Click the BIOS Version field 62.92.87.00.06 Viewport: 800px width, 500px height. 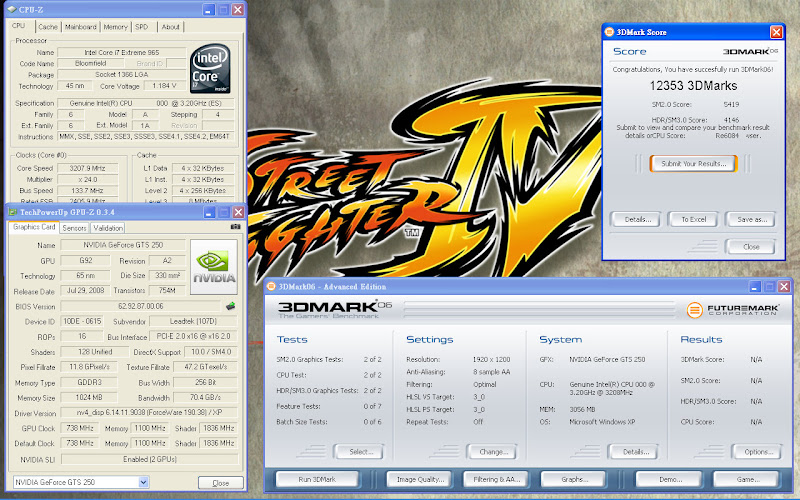(141, 306)
